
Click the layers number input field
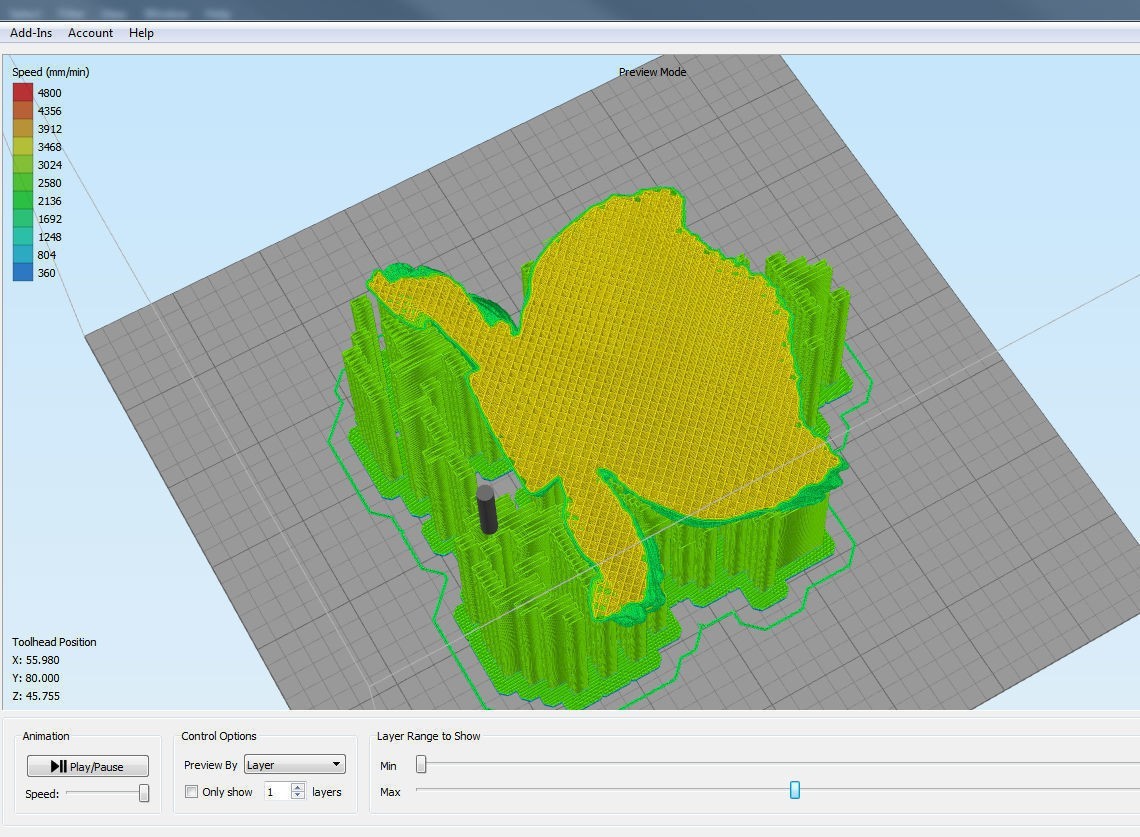coord(276,792)
